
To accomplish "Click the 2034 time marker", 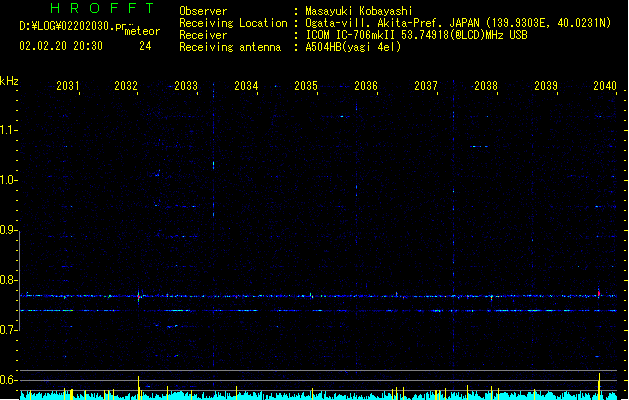I will [x=246, y=86].
